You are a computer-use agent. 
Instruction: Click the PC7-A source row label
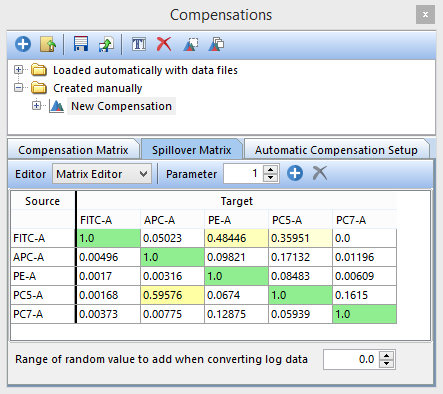tap(43, 314)
